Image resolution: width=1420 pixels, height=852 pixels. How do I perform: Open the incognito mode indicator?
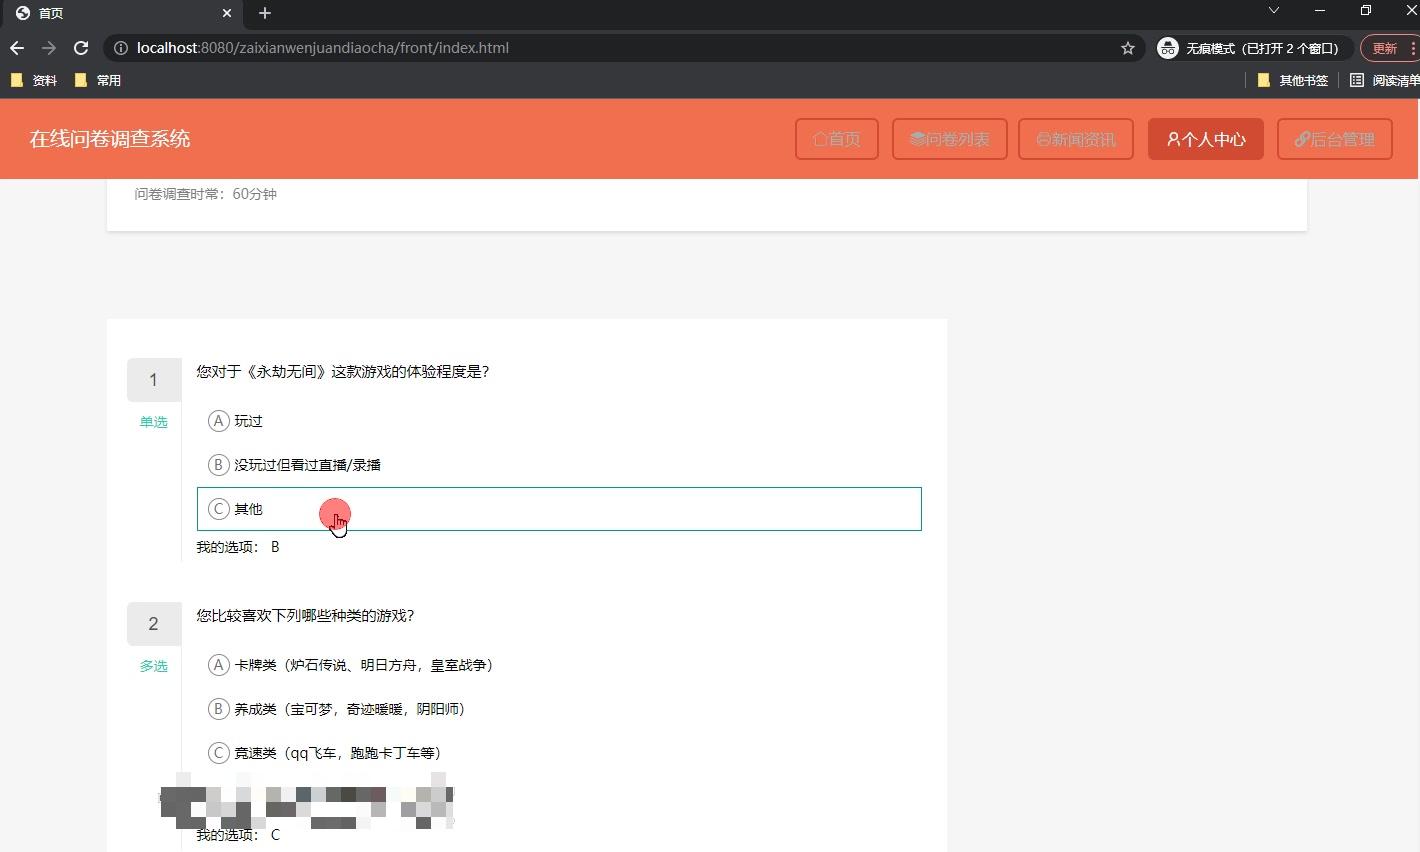coord(1255,48)
